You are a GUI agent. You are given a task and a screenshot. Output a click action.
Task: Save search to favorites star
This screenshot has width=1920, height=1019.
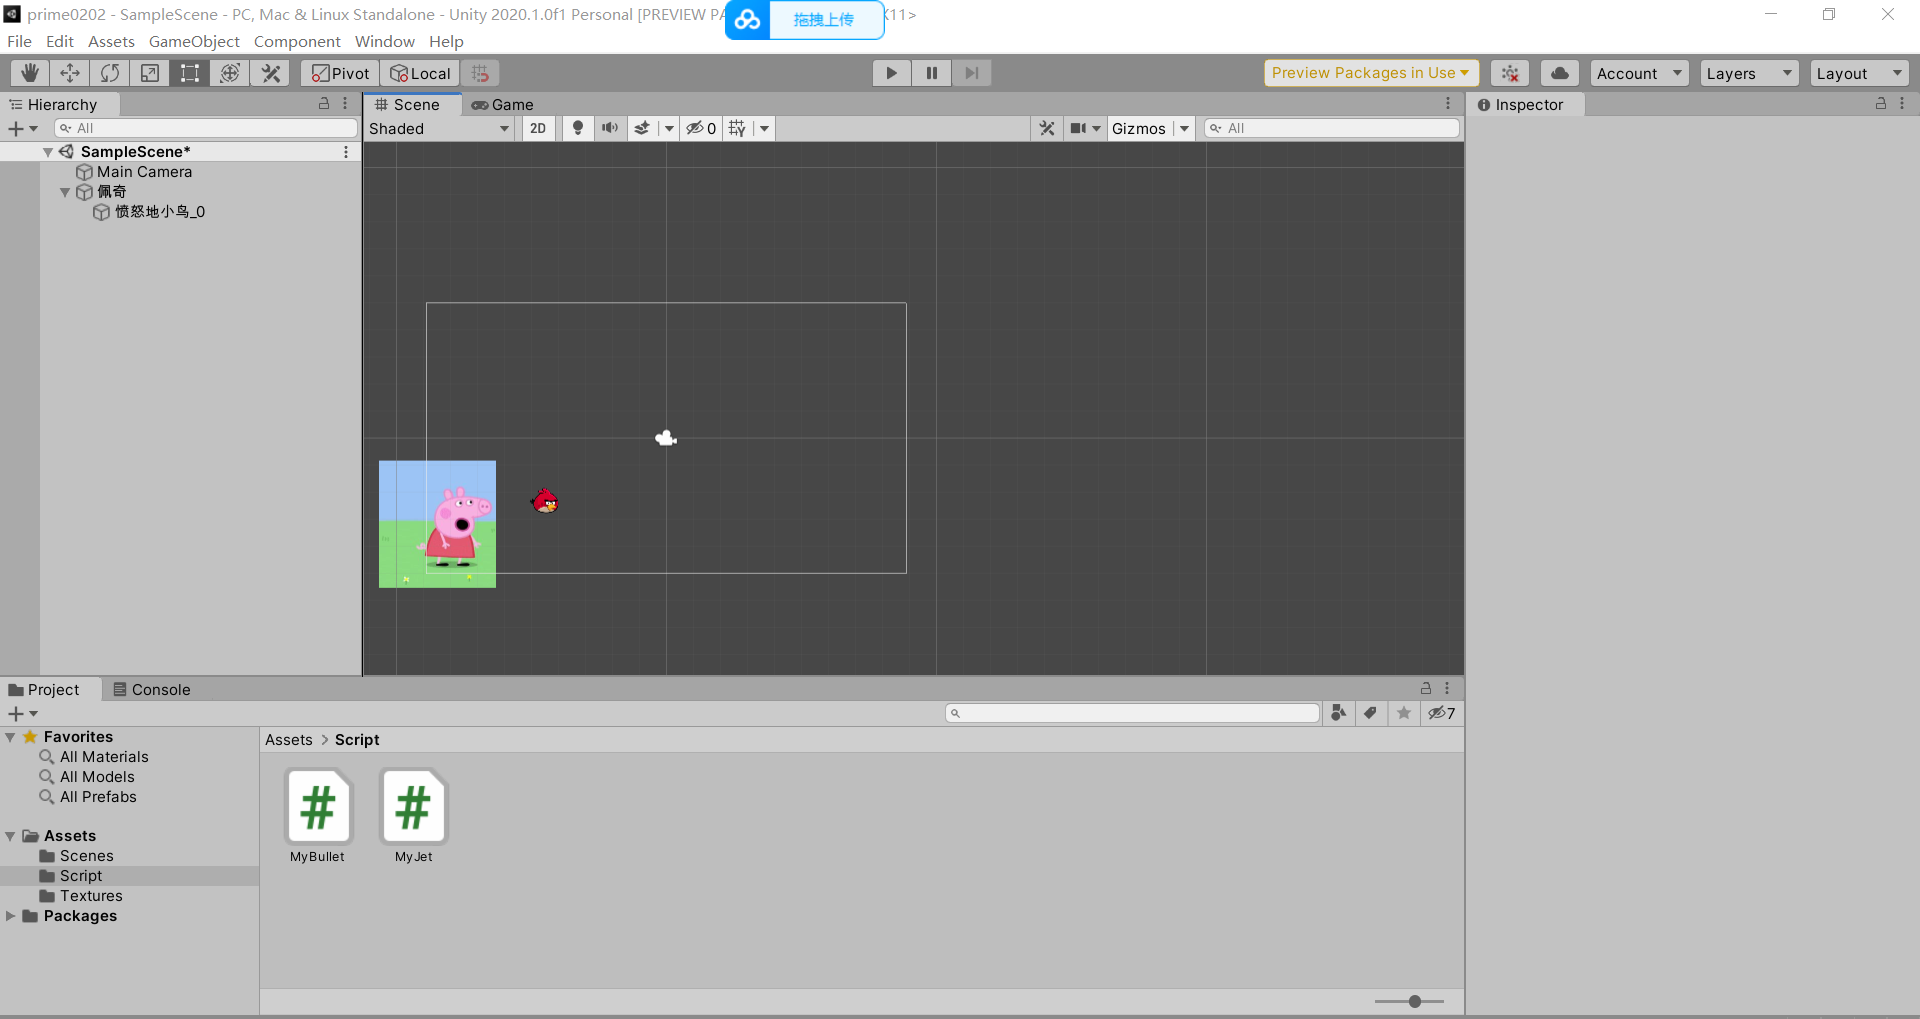point(1404,713)
